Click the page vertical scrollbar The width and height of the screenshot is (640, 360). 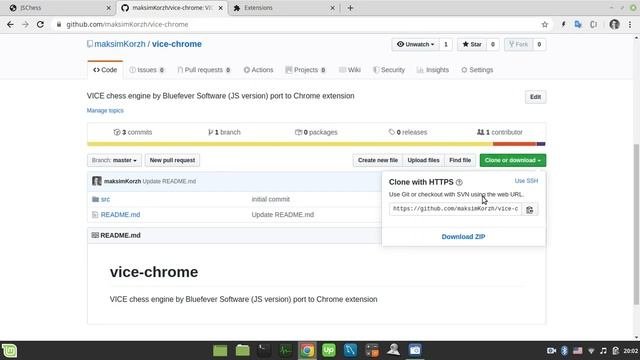[636, 224]
